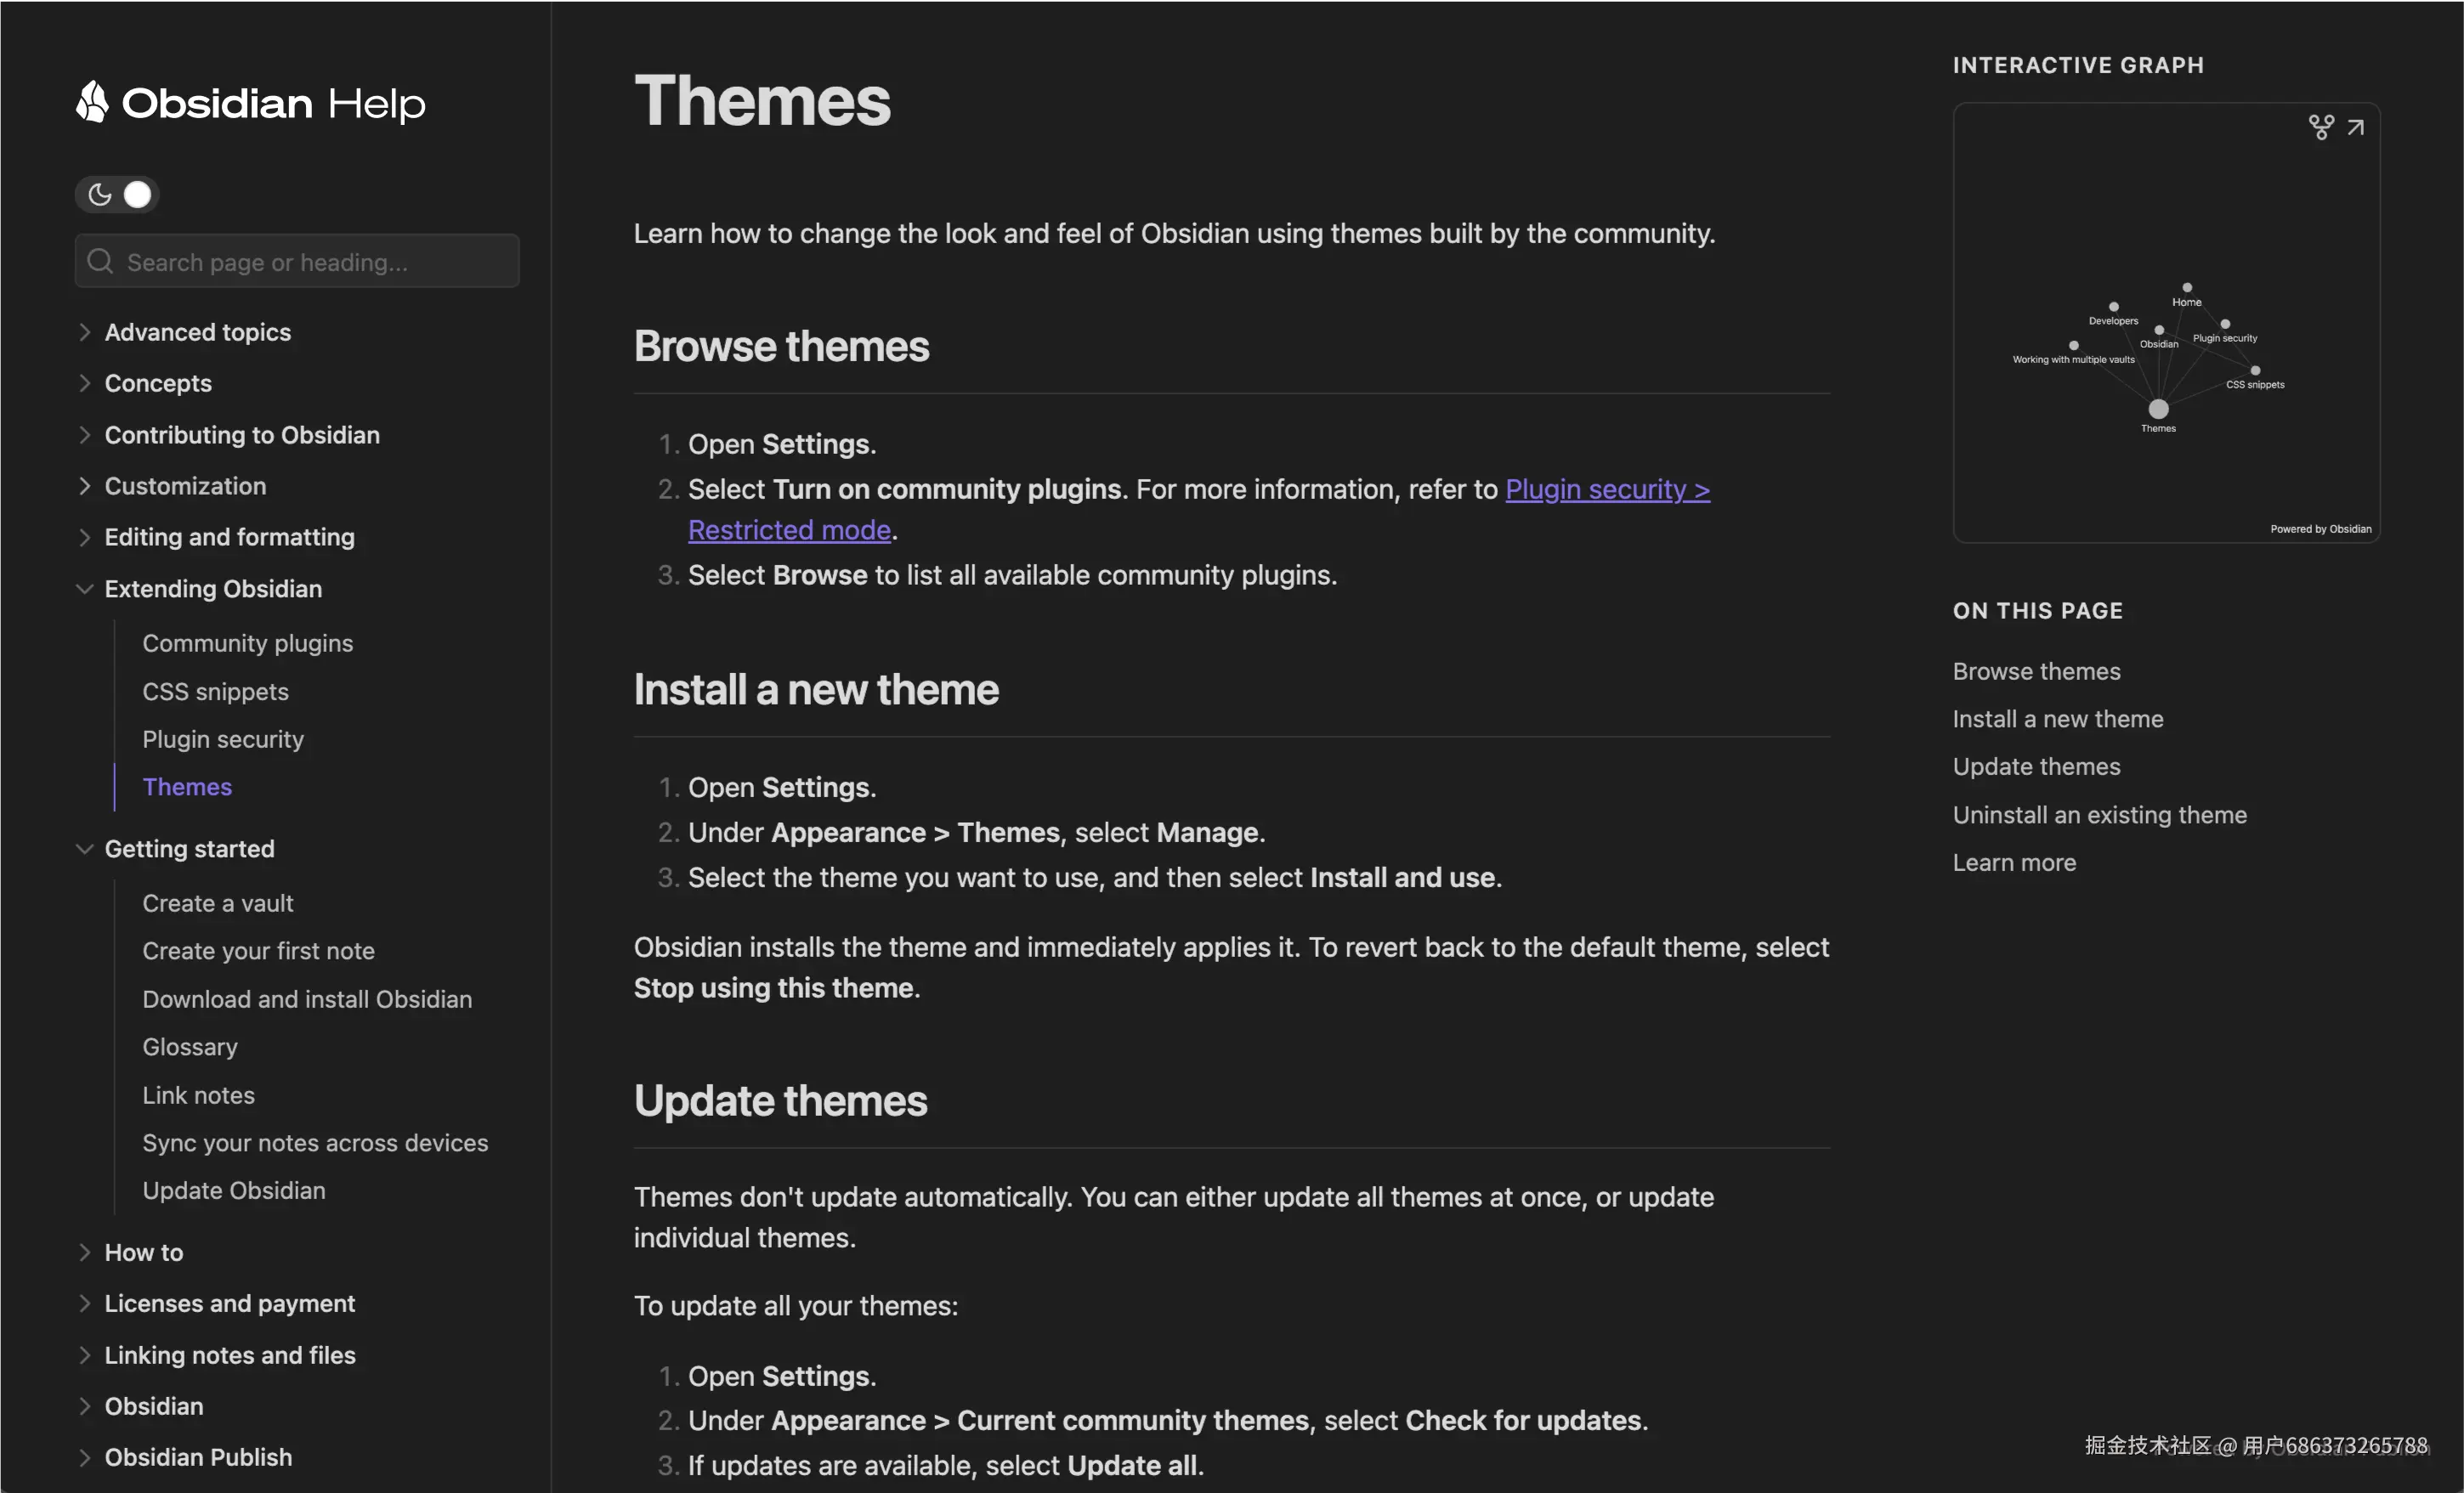
Task: Click the Home node in interactive graph
Action: (2187, 288)
